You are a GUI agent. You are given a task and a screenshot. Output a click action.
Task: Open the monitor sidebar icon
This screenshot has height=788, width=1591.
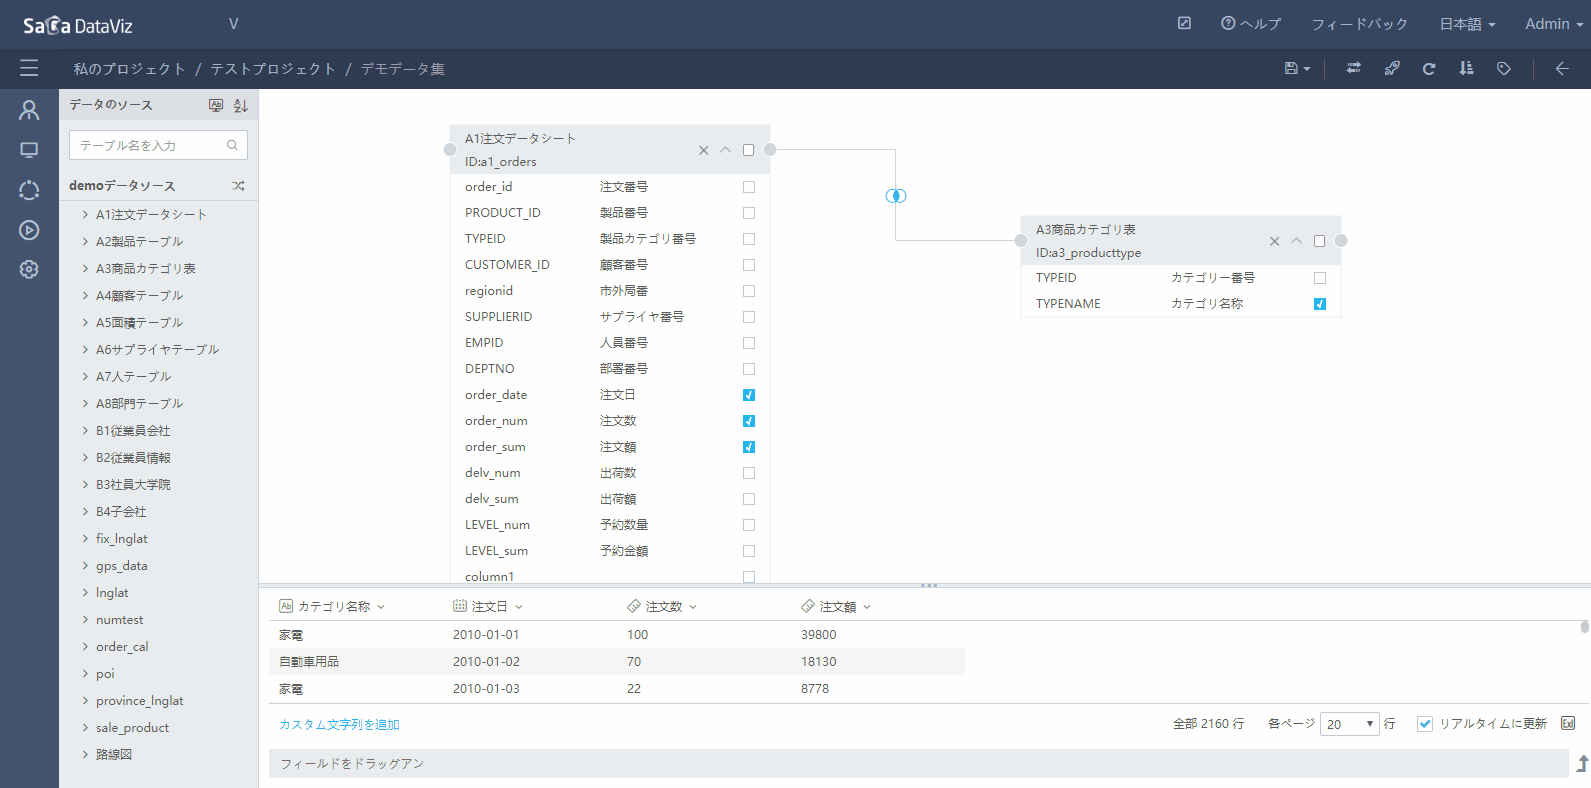coord(29,150)
